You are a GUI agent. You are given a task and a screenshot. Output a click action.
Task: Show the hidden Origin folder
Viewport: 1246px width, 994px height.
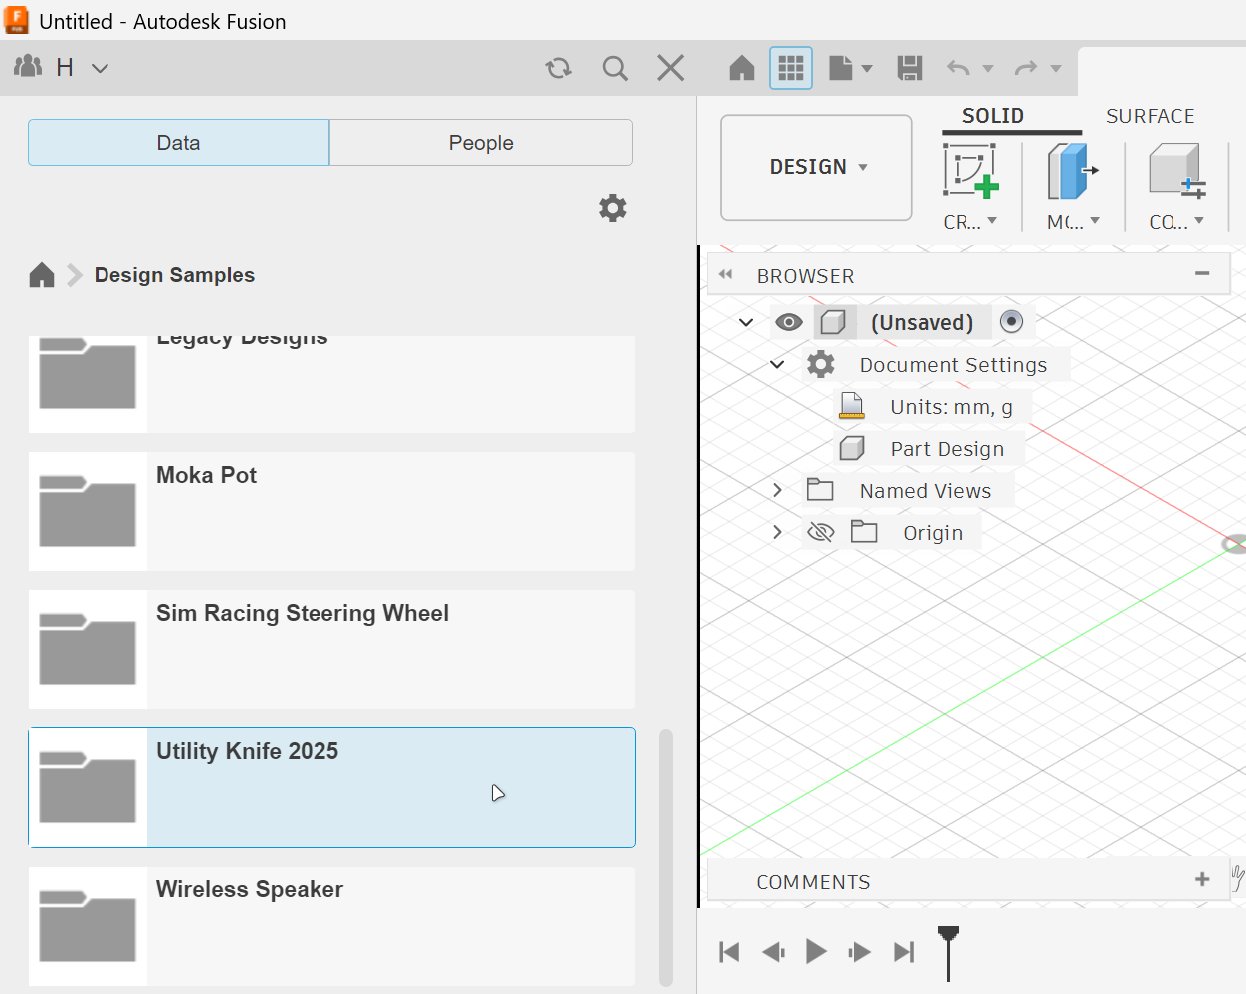(x=821, y=532)
